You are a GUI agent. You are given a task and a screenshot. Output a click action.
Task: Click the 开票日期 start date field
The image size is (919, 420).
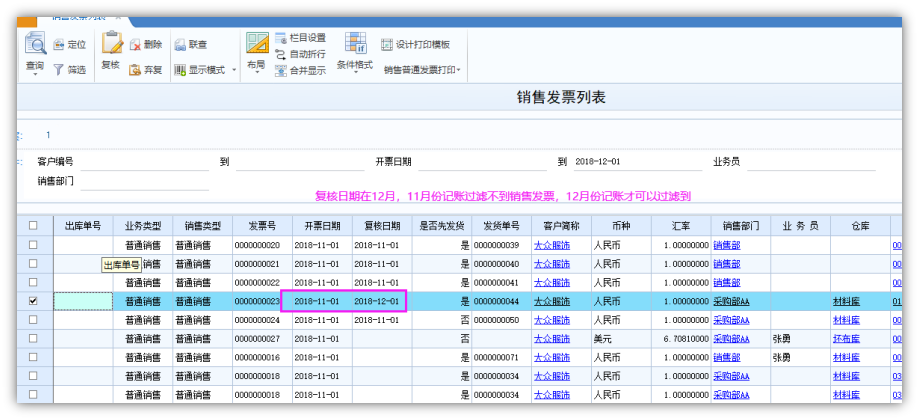tap(481, 162)
